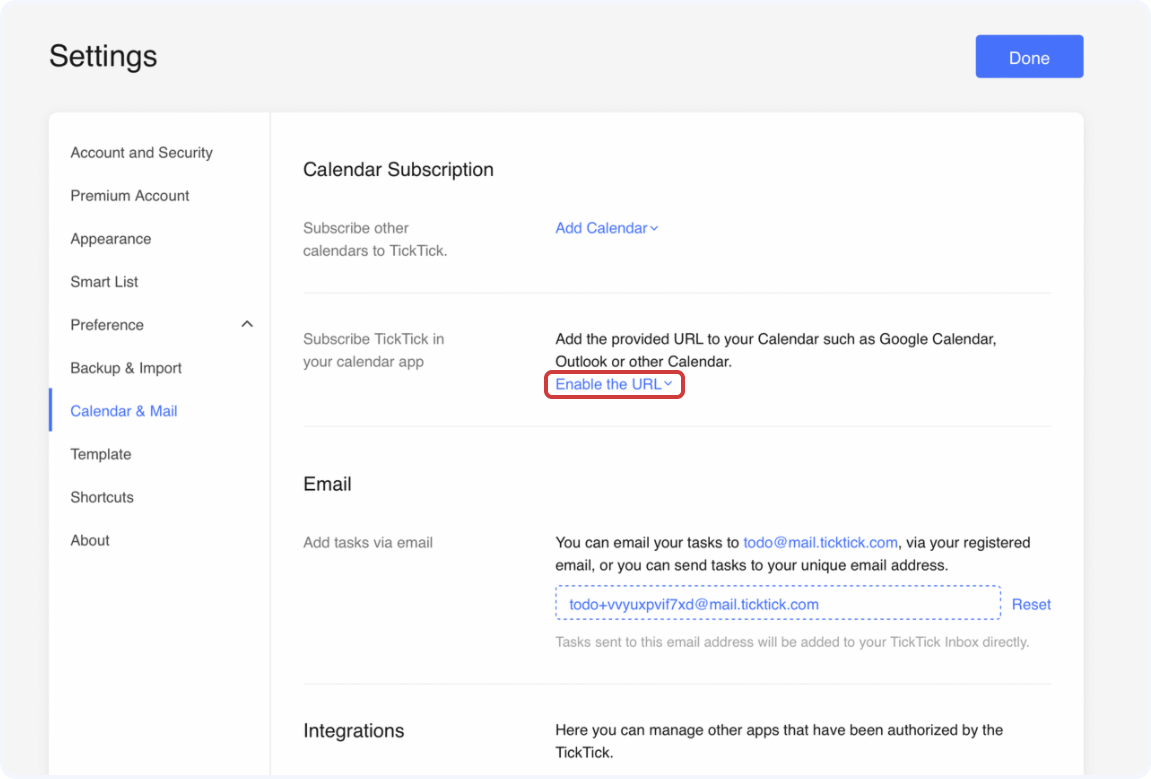Click the todo@mail.ticktick.com link
Screen dimensions: 1151x779
tap(820, 542)
